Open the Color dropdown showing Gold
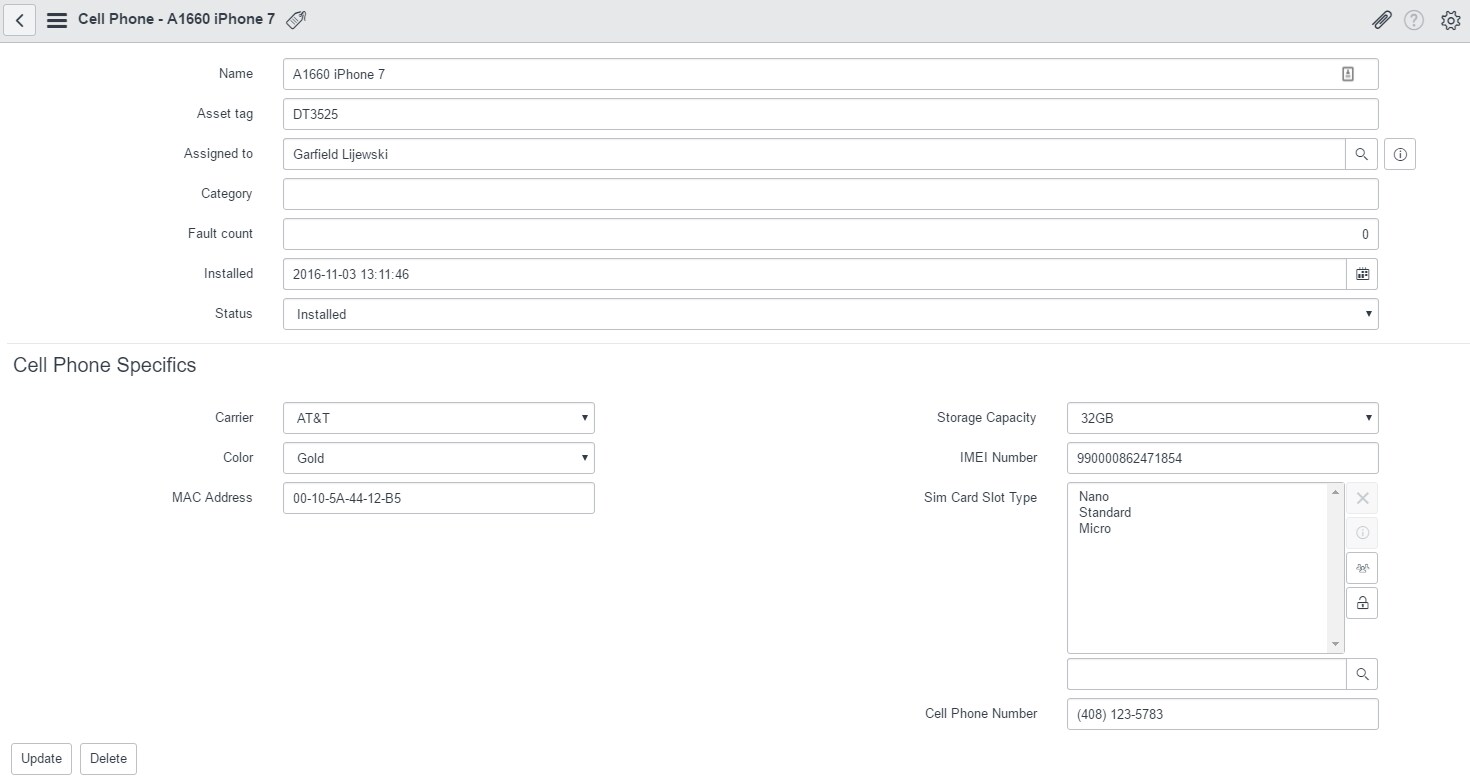 (x=438, y=458)
